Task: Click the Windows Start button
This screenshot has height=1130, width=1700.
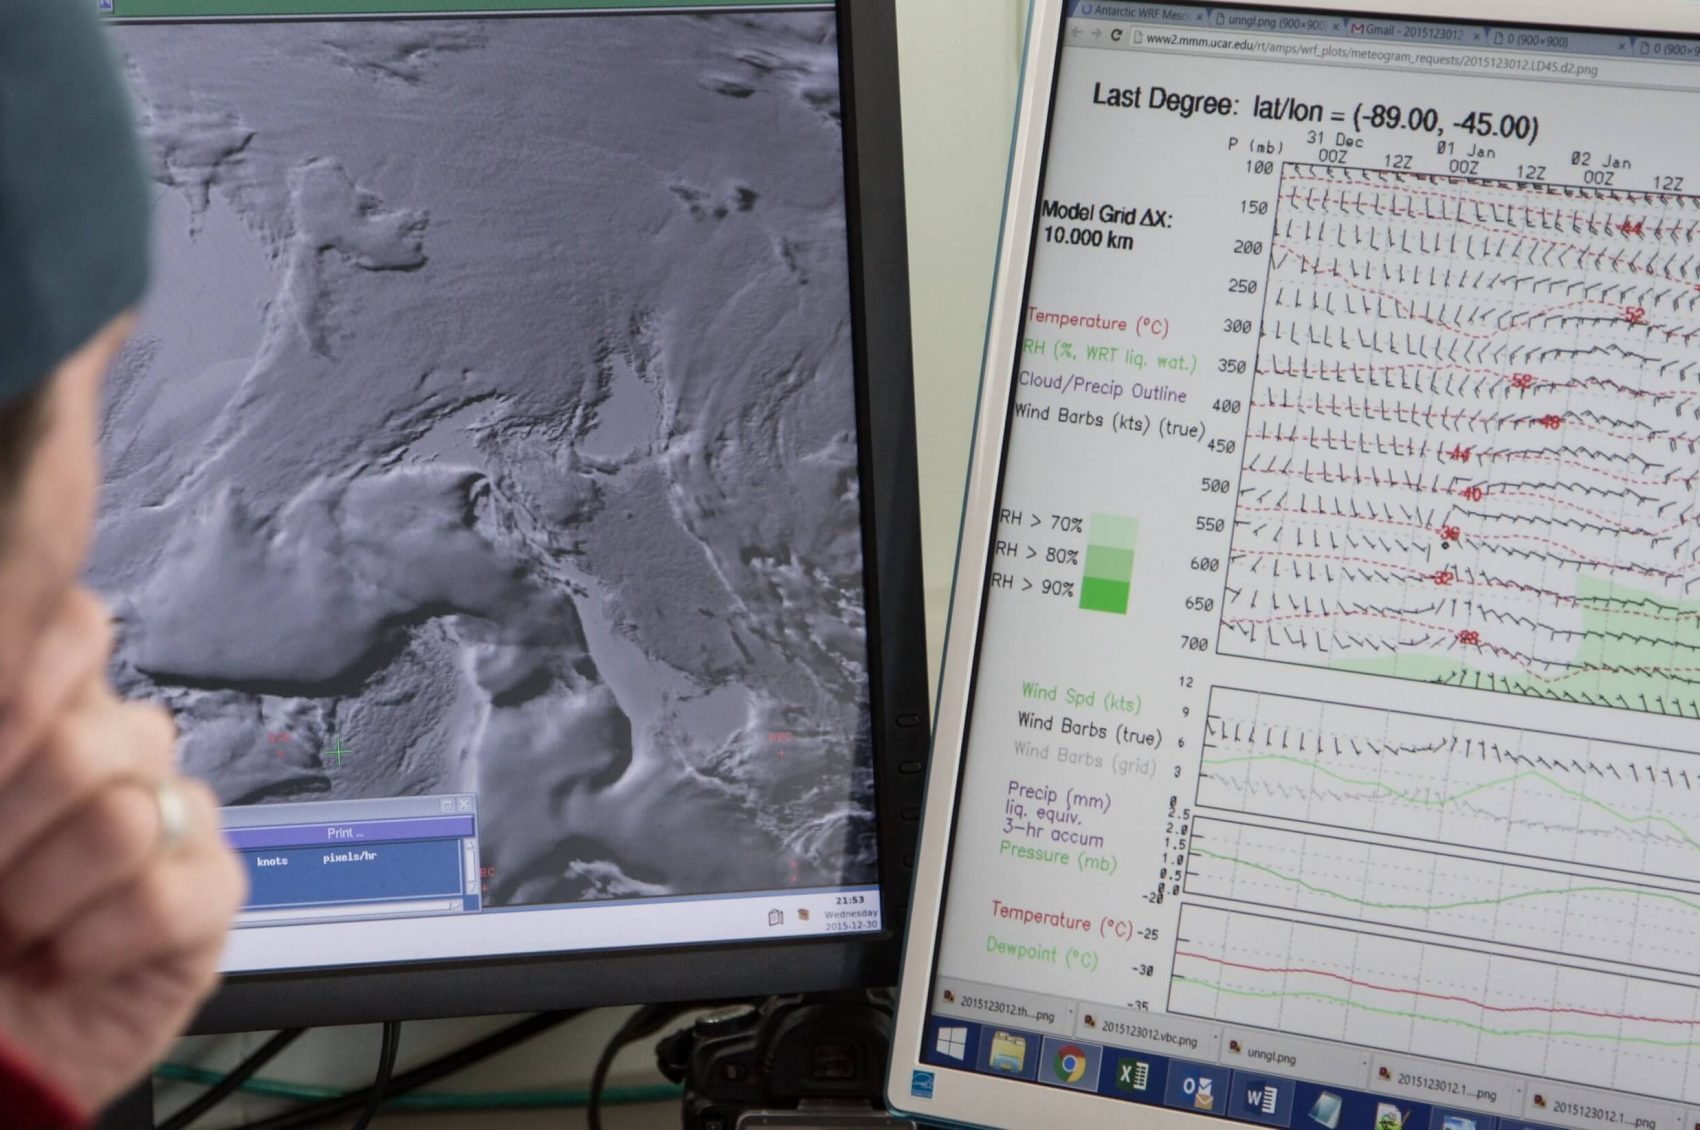Action: [950, 1045]
